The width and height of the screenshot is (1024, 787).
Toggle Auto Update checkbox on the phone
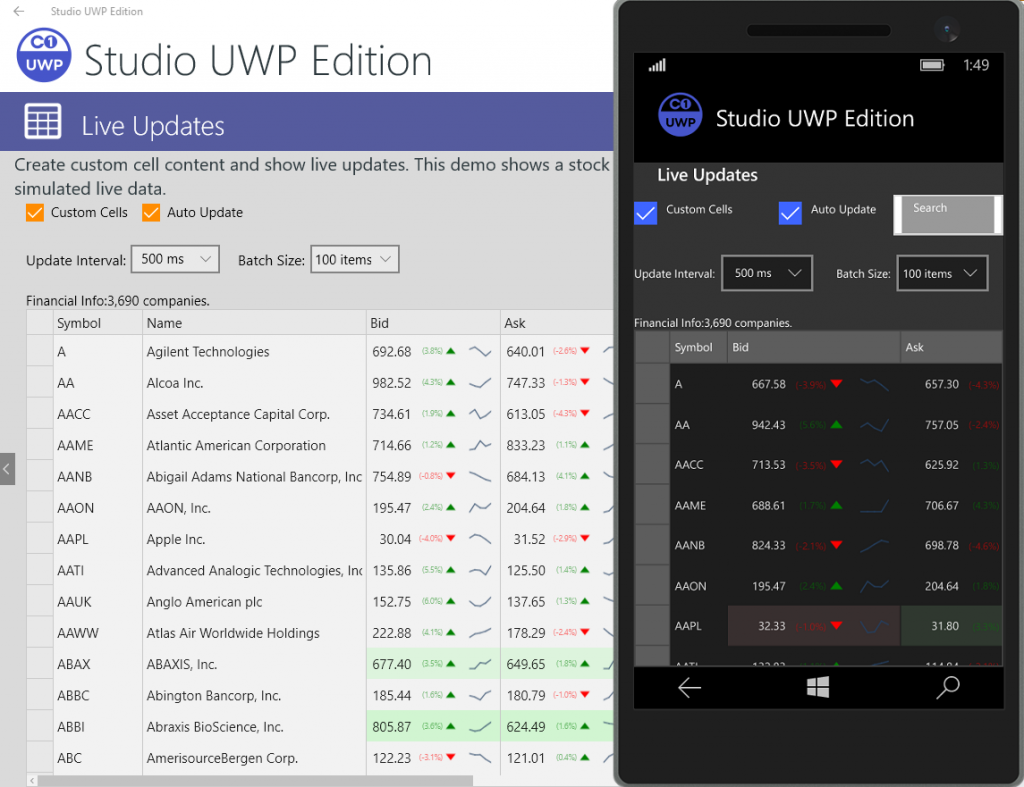tap(790, 213)
